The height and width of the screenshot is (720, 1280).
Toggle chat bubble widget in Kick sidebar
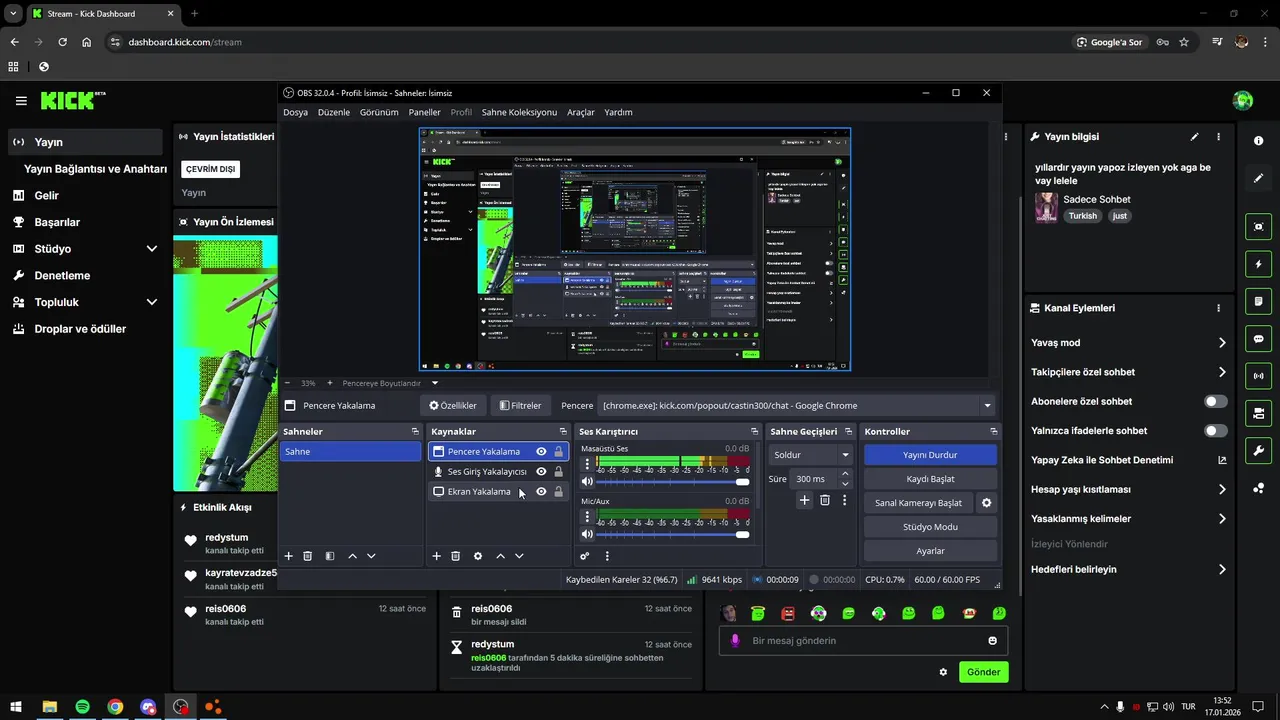click(1259, 339)
